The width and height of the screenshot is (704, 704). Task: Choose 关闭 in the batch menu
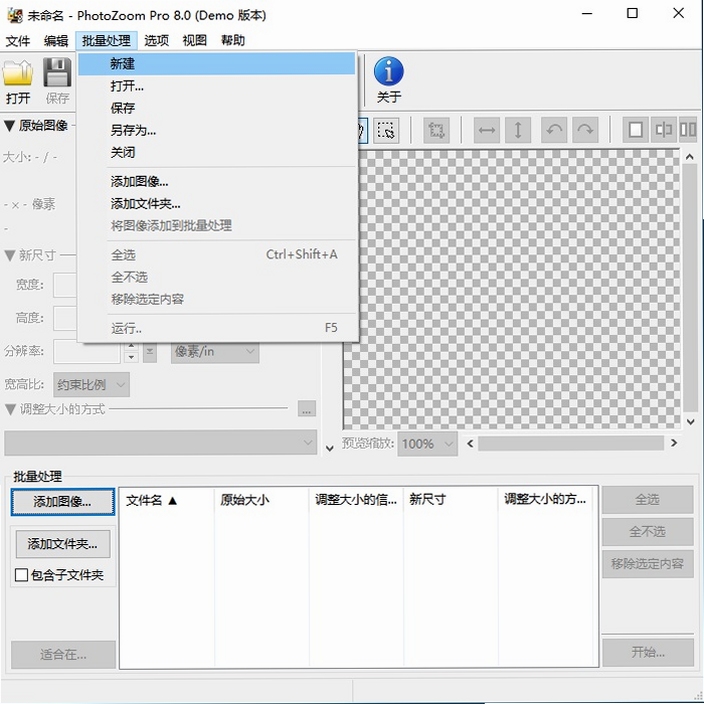[217, 153]
